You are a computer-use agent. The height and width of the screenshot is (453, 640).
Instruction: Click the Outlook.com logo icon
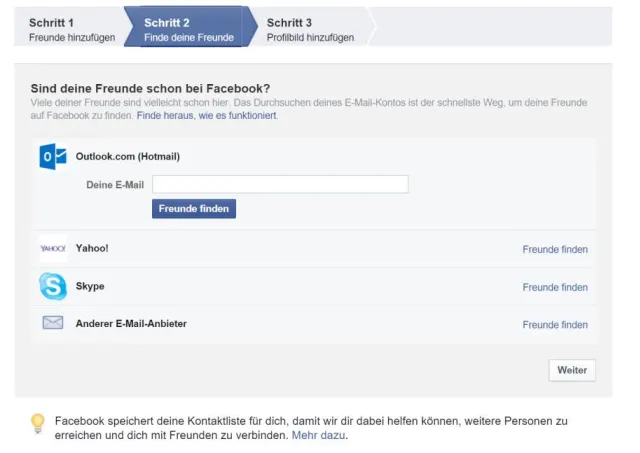point(53,157)
